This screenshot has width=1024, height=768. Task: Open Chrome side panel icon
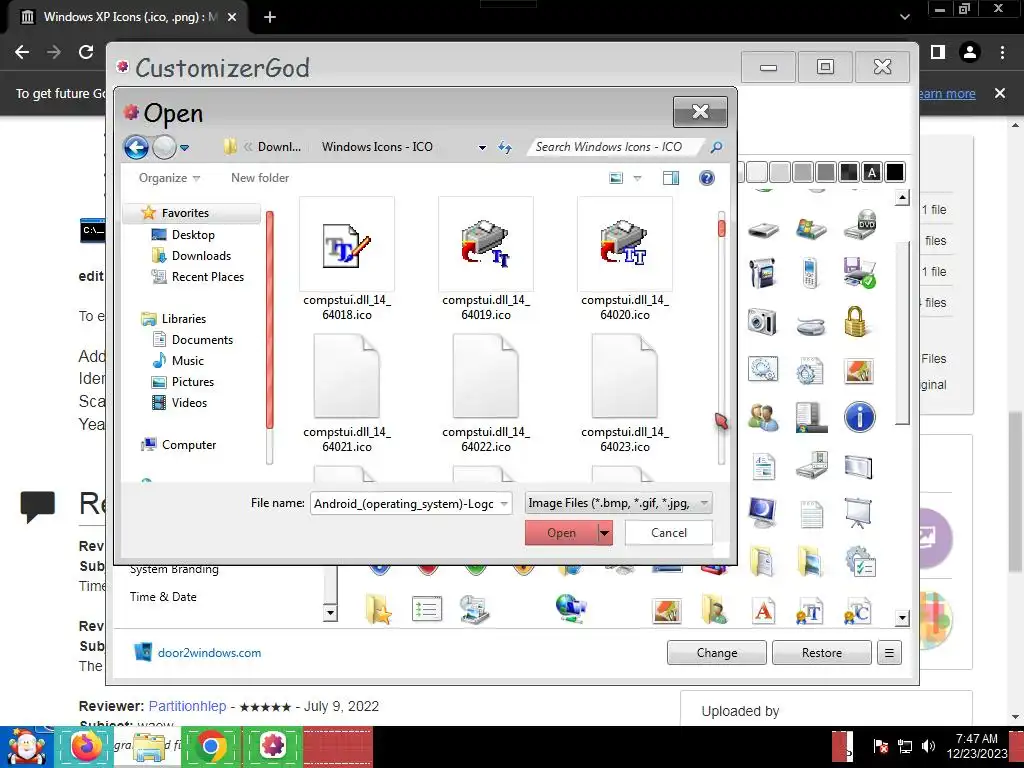pos(938,52)
